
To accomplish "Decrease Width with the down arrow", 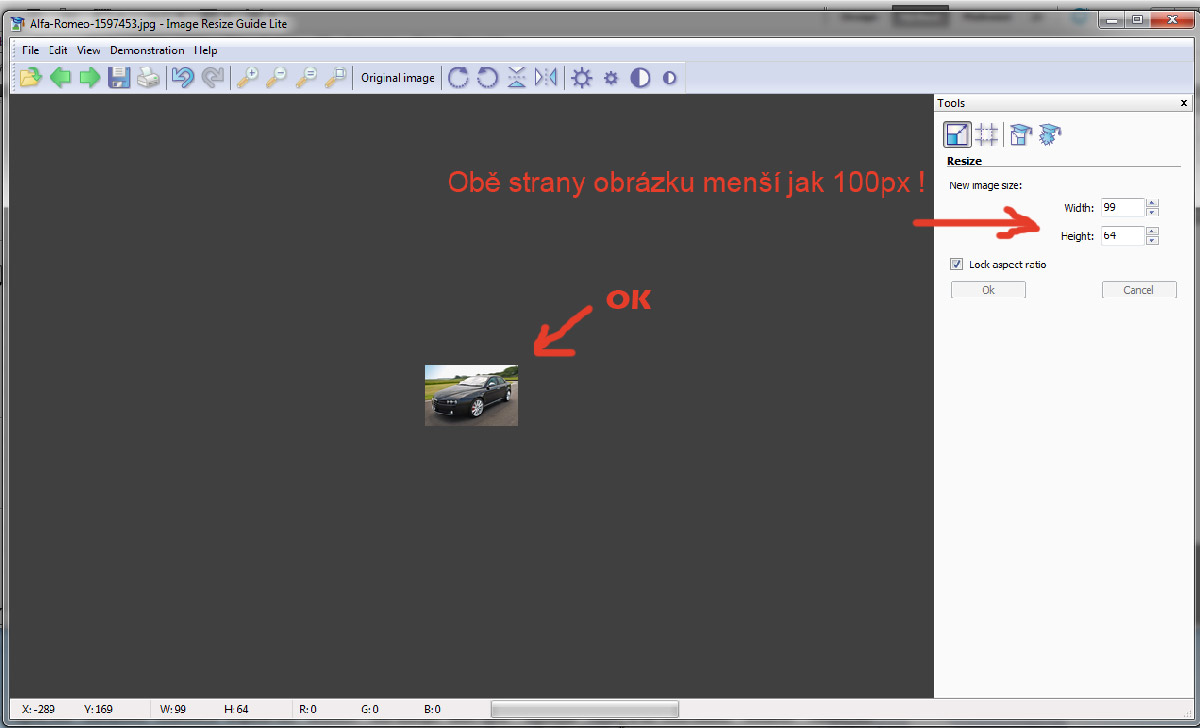I will (1152, 212).
